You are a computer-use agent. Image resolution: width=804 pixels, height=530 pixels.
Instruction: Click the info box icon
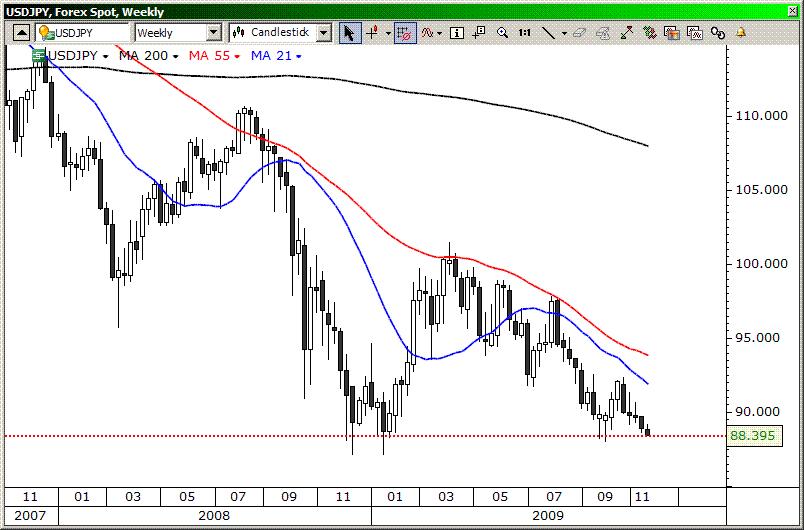click(x=456, y=33)
